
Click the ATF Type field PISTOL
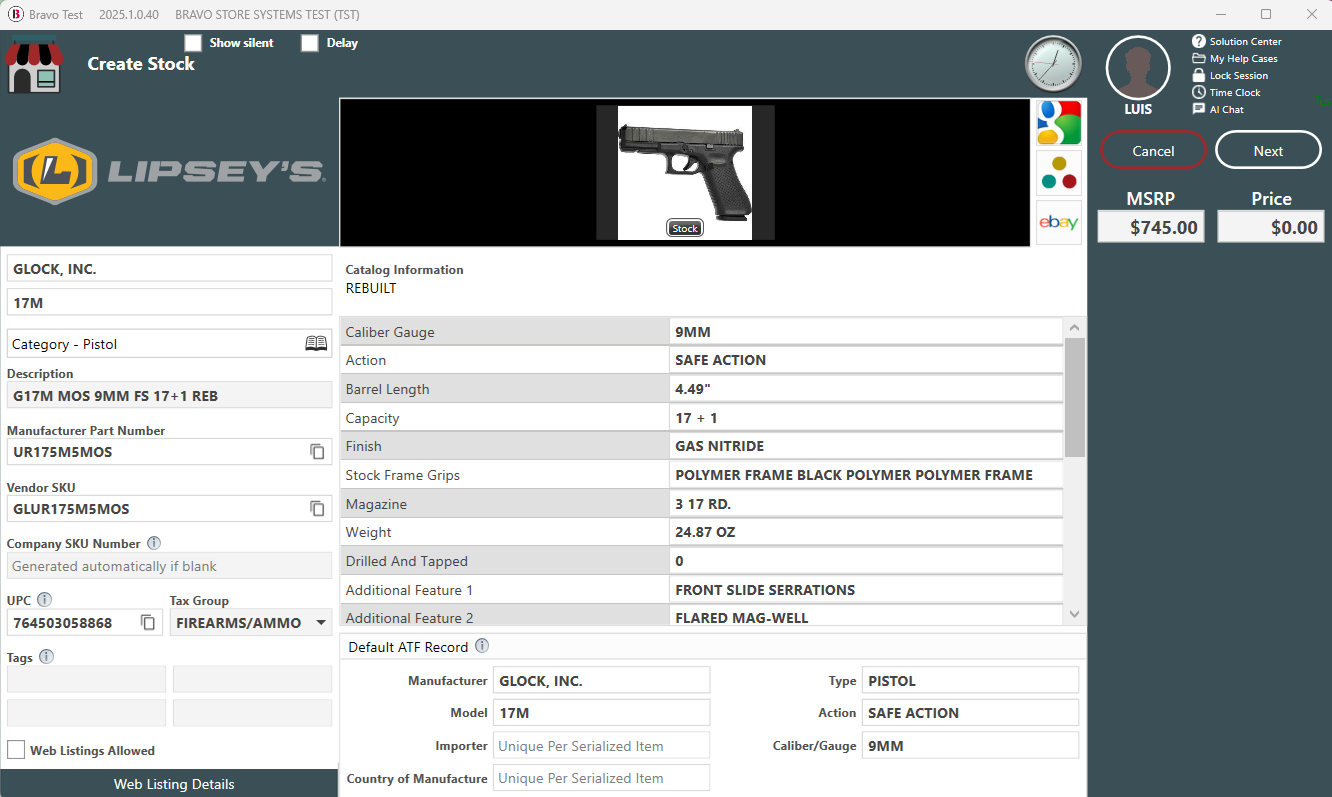point(970,680)
